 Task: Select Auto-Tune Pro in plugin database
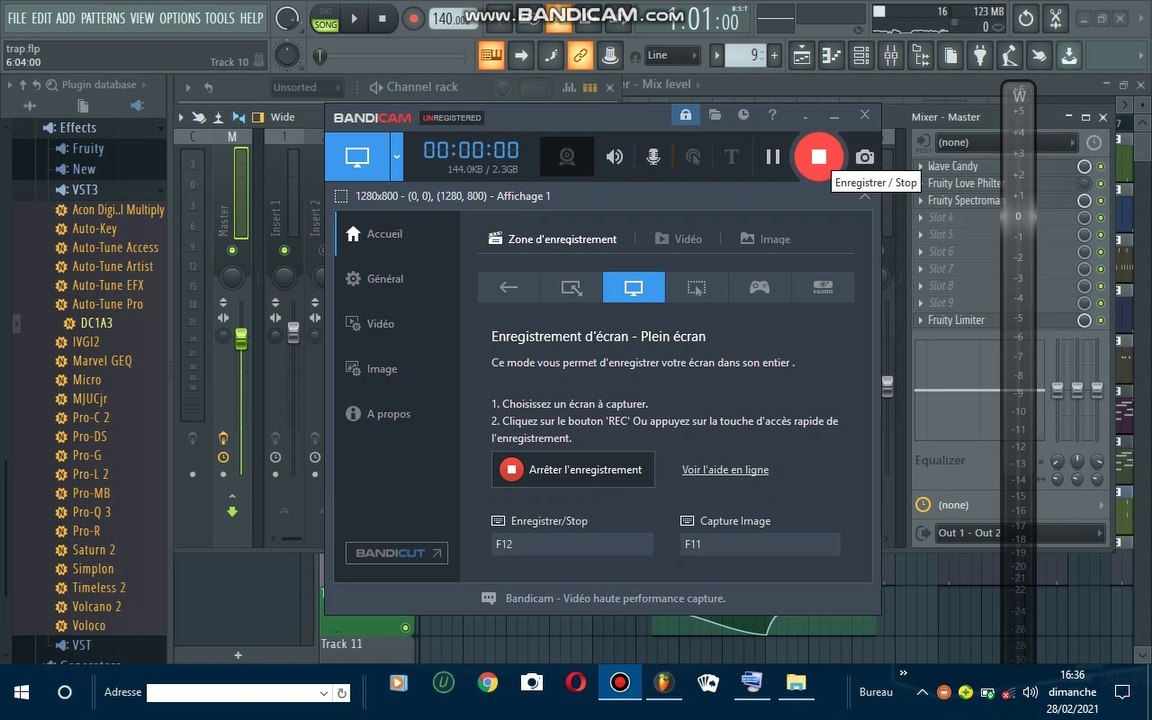click(x=107, y=304)
